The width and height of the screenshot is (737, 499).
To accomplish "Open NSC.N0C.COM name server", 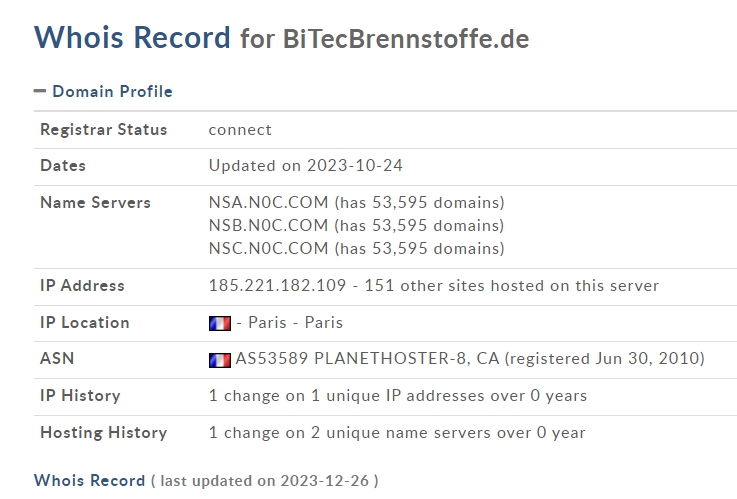I will (x=268, y=249).
